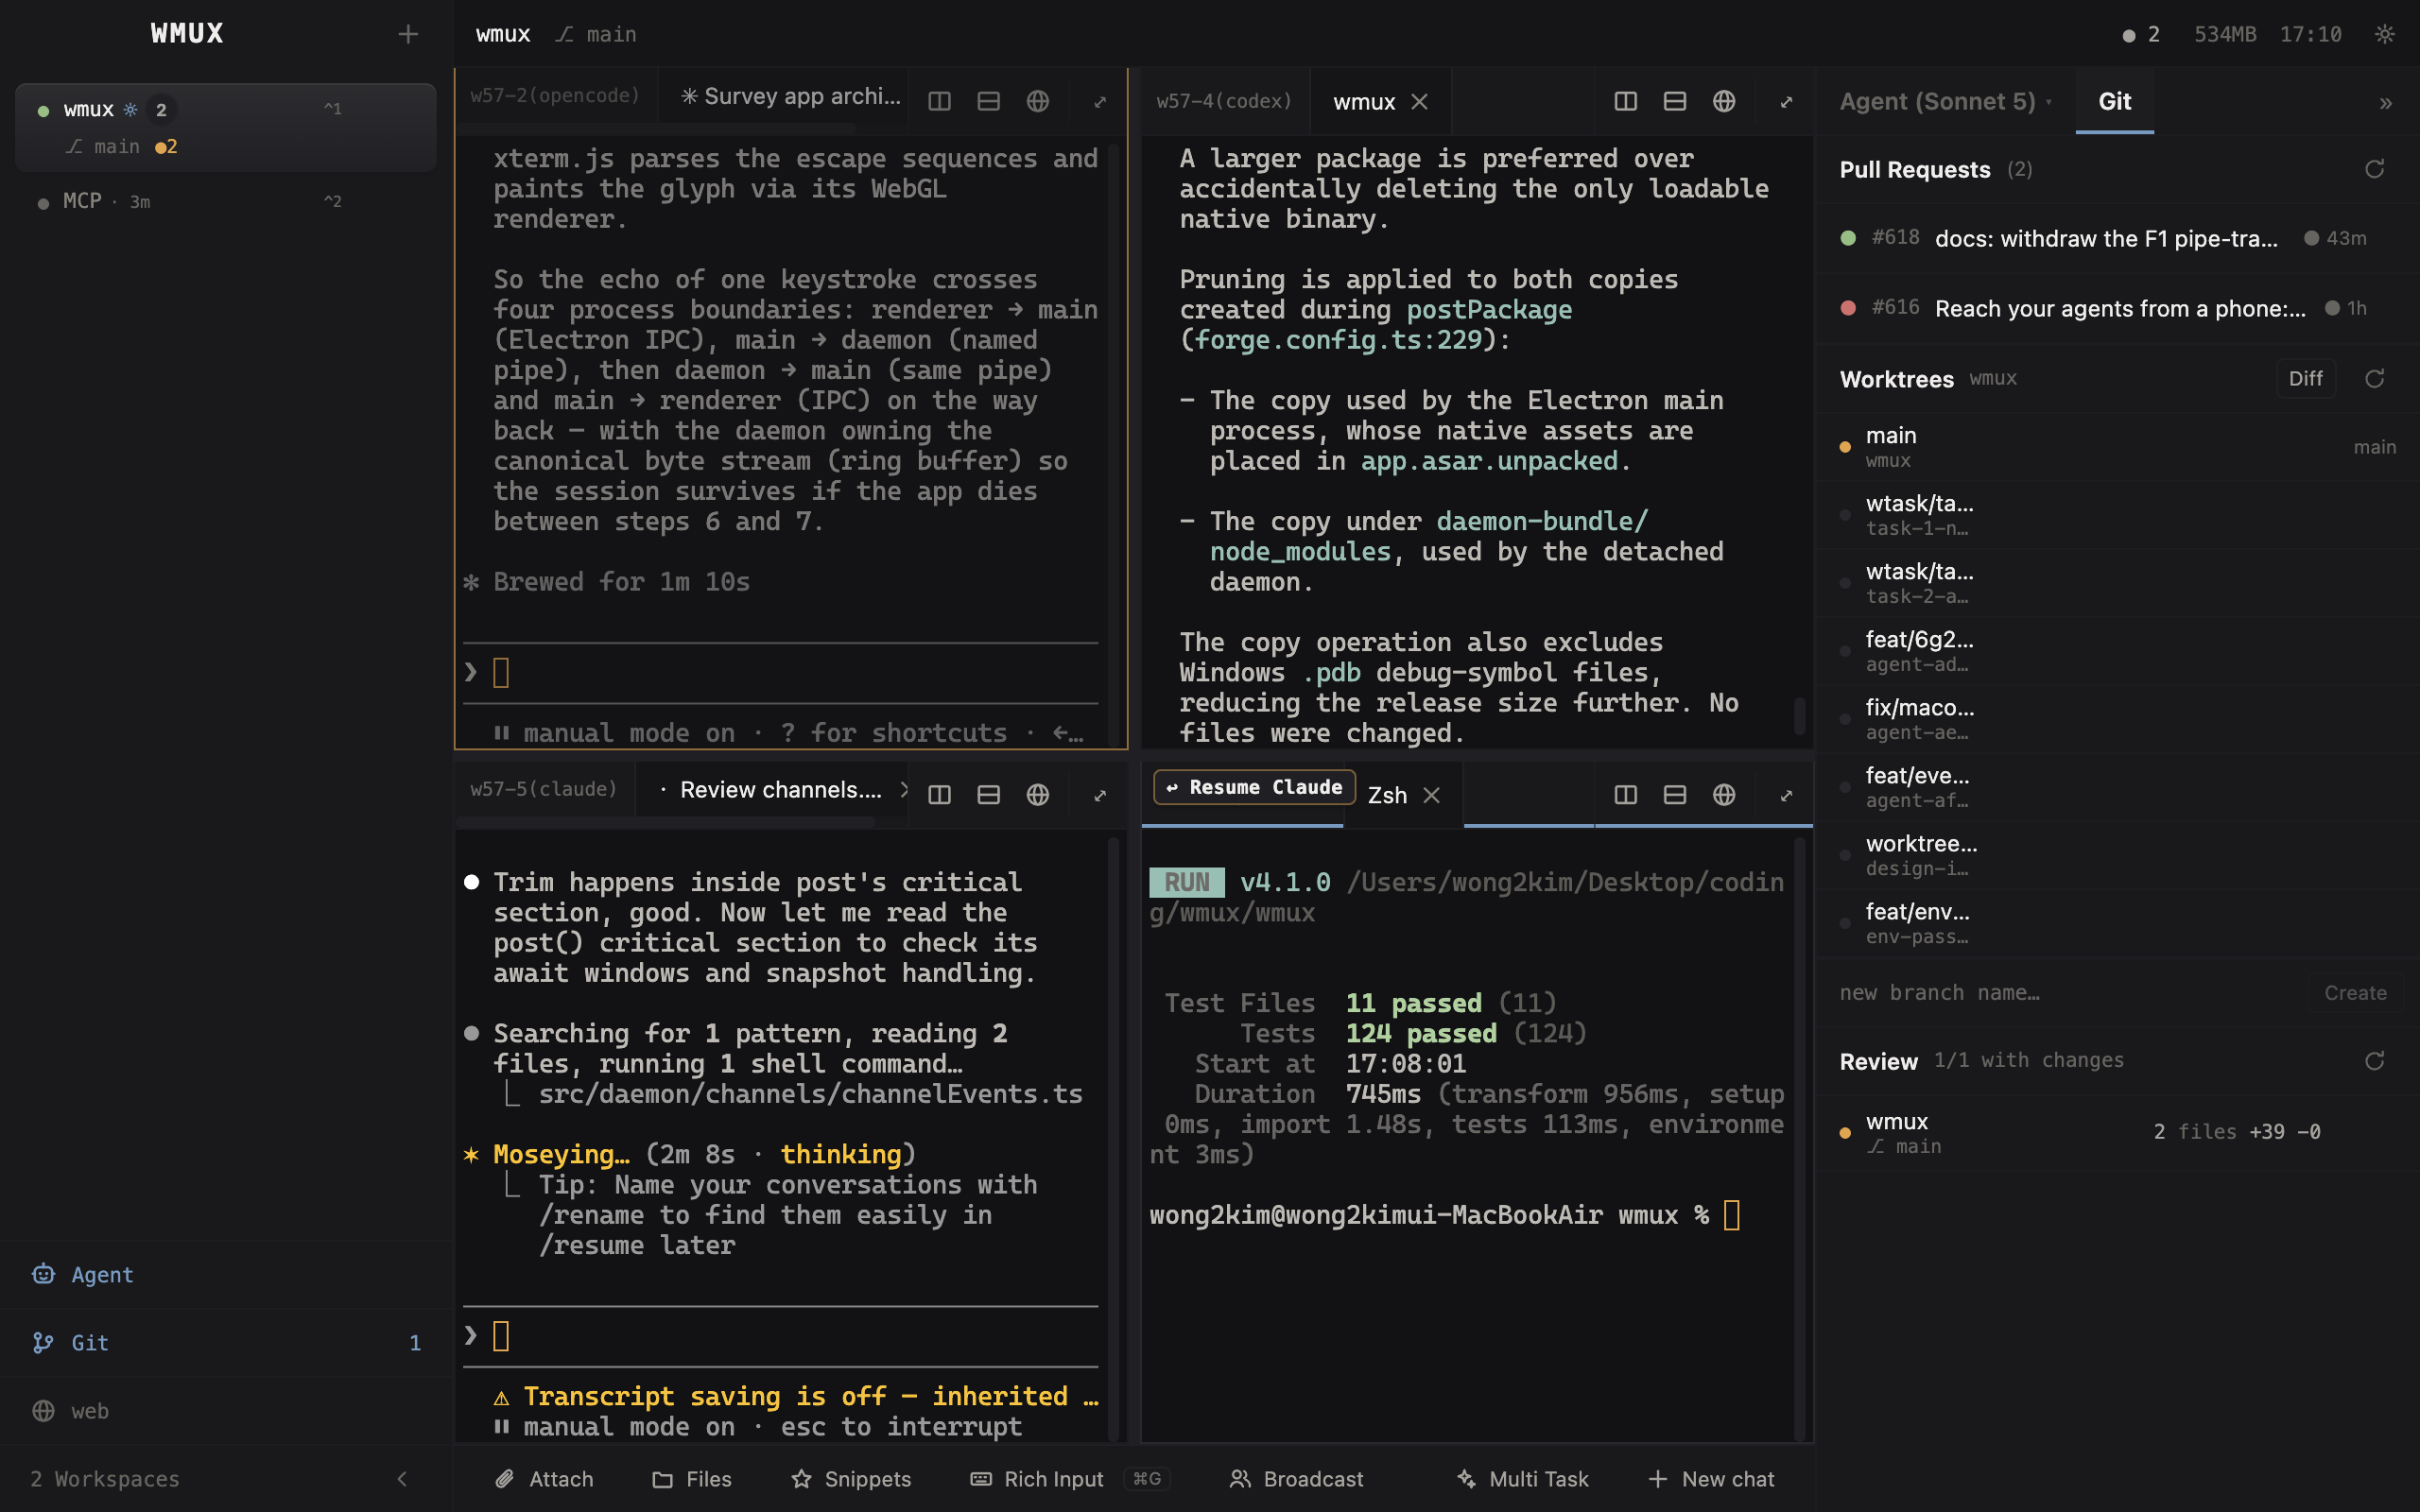This screenshot has width=2420, height=1512.
Task: Open pull request #616 Reach your agents
Action: 2118,308
